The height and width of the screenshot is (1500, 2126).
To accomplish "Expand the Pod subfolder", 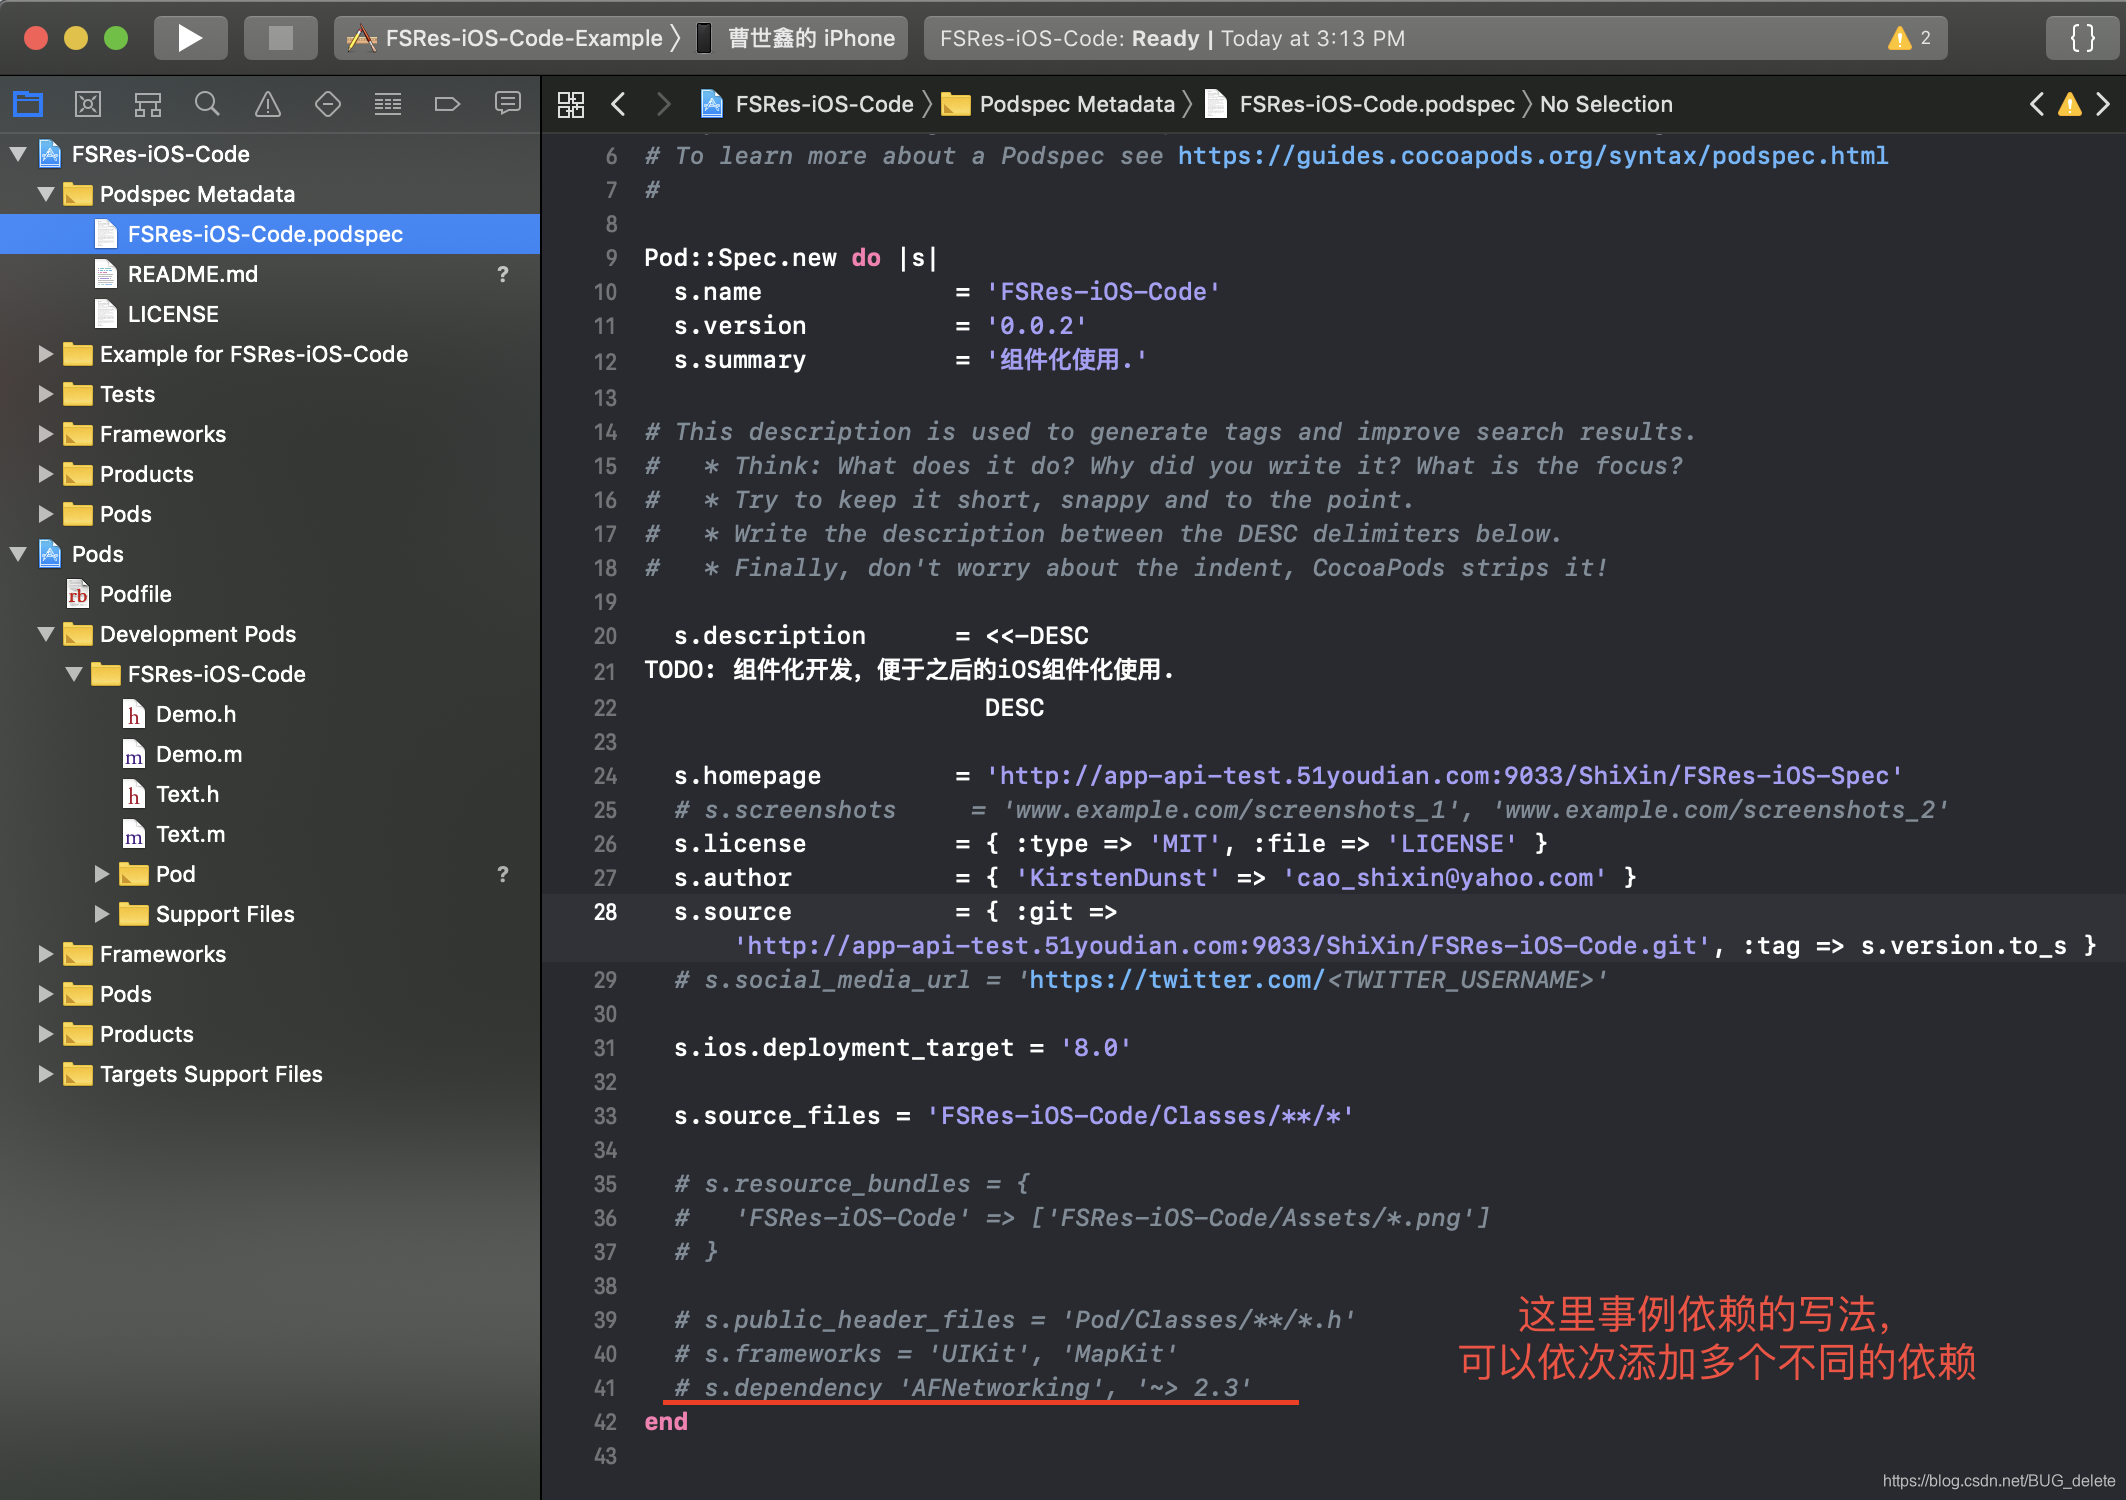I will point(102,874).
